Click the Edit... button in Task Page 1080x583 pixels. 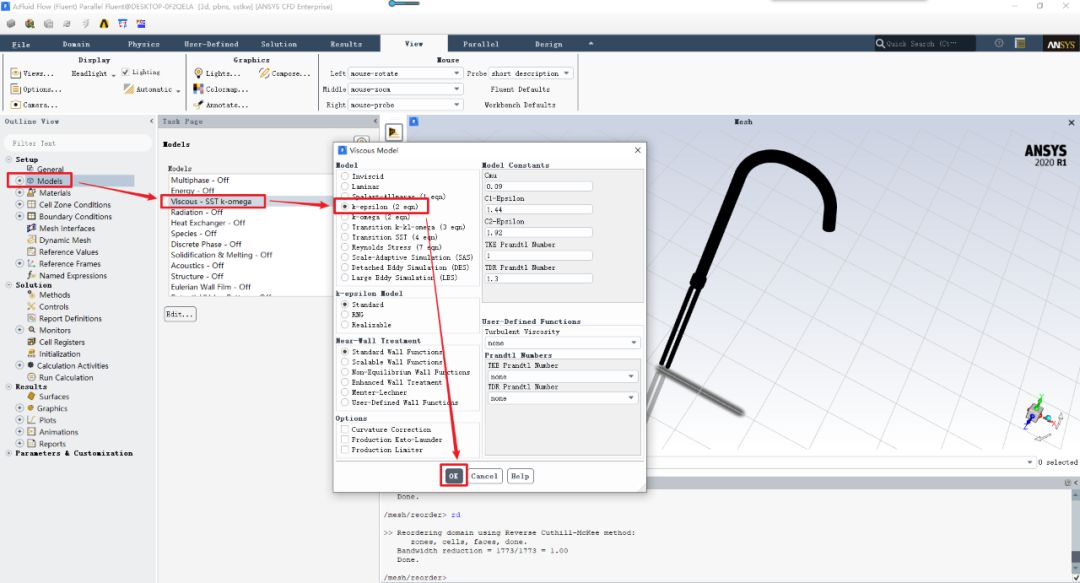[179, 314]
